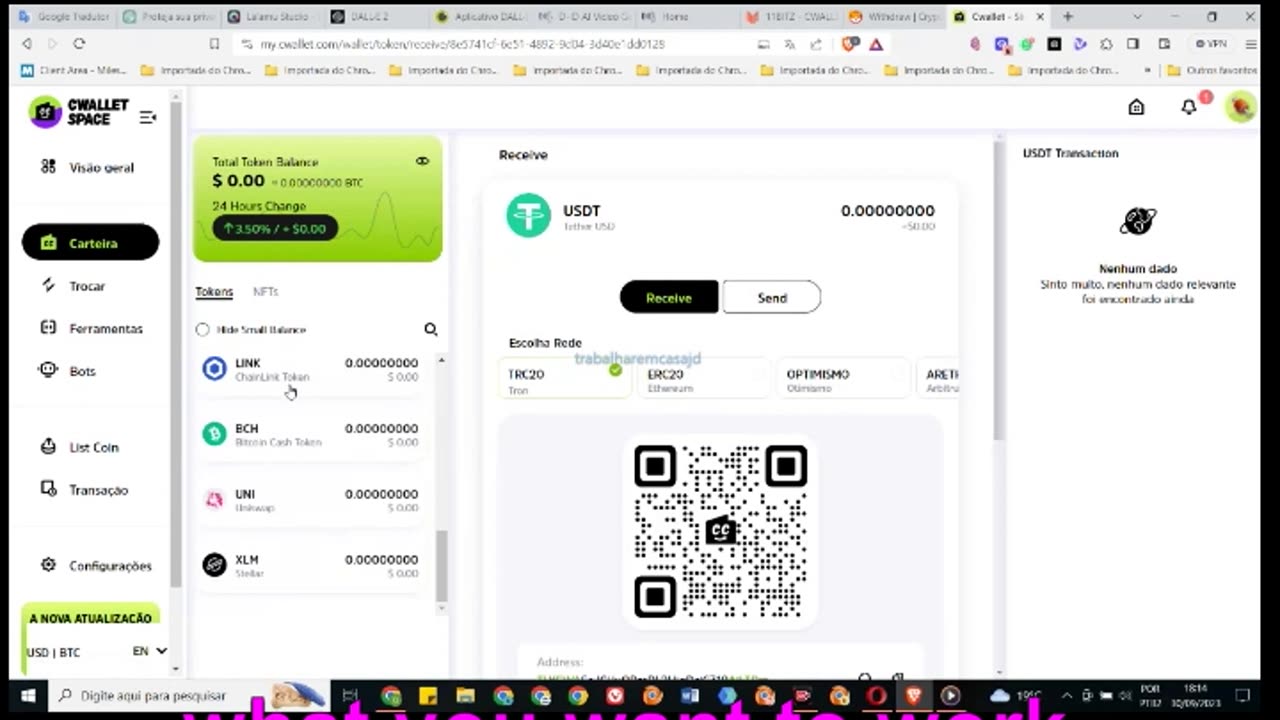Click the browser reload button
1280x720 pixels.
(x=79, y=44)
